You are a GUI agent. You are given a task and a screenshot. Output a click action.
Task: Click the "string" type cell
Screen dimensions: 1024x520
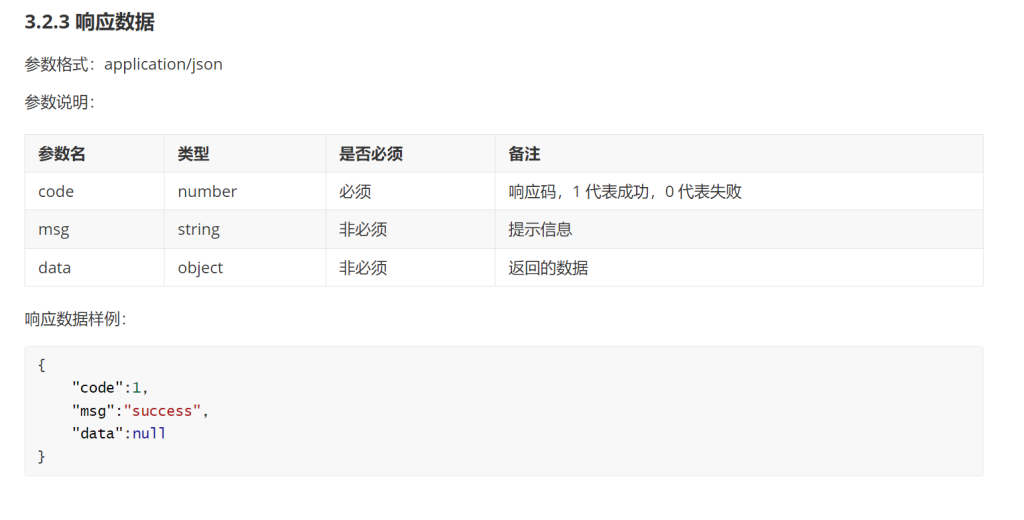point(199,229)
